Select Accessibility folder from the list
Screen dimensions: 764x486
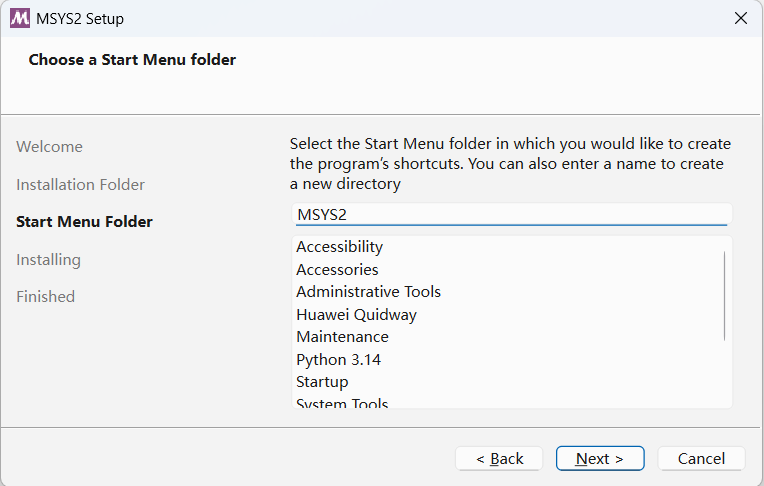click(x=340, y=247)
